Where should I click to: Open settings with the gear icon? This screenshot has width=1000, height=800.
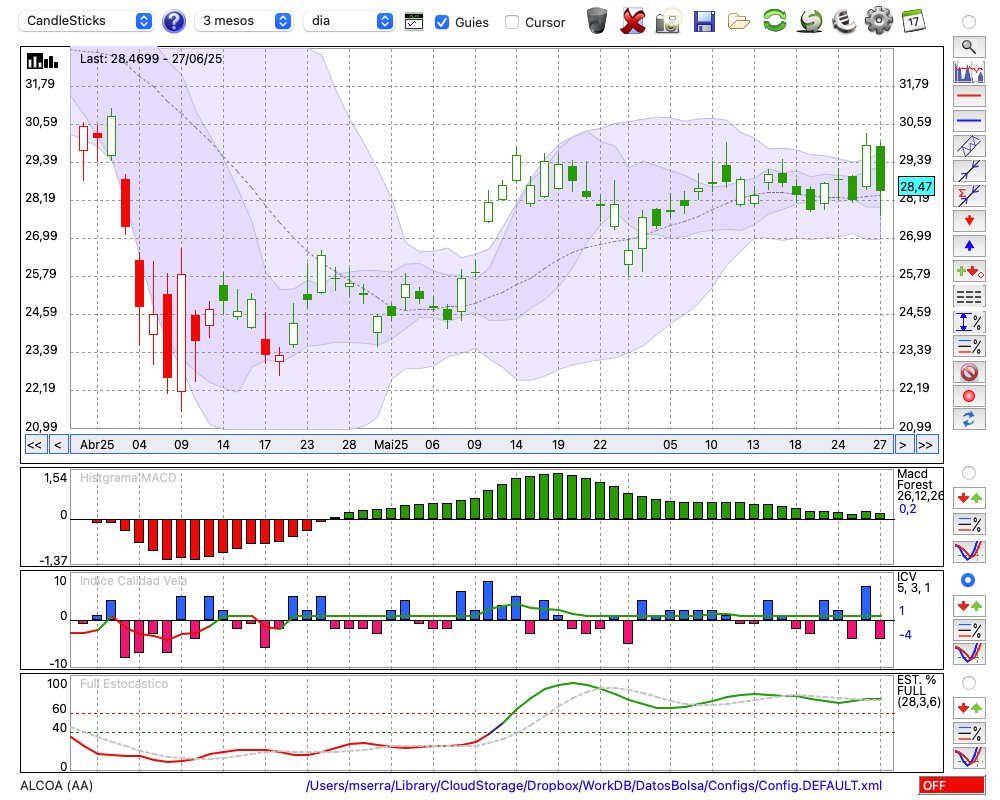[x=879, y=20]
